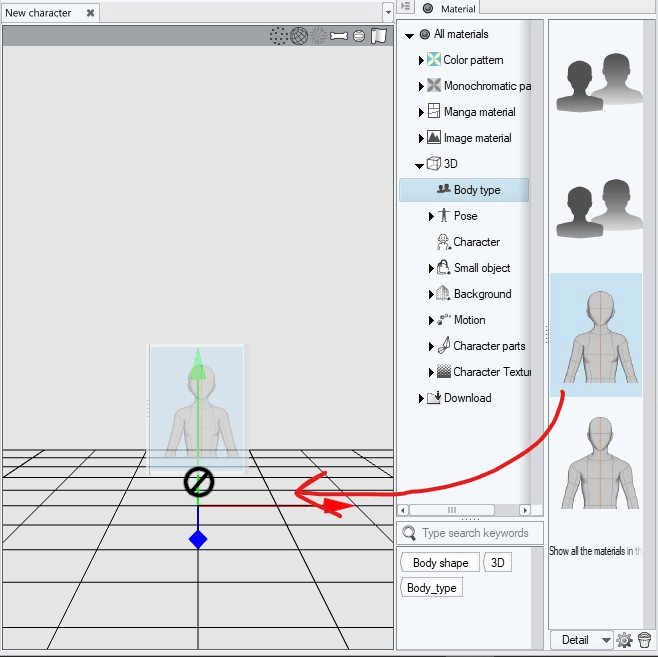
Task: Expand the Manga material folder
Action: pos(421,112)
